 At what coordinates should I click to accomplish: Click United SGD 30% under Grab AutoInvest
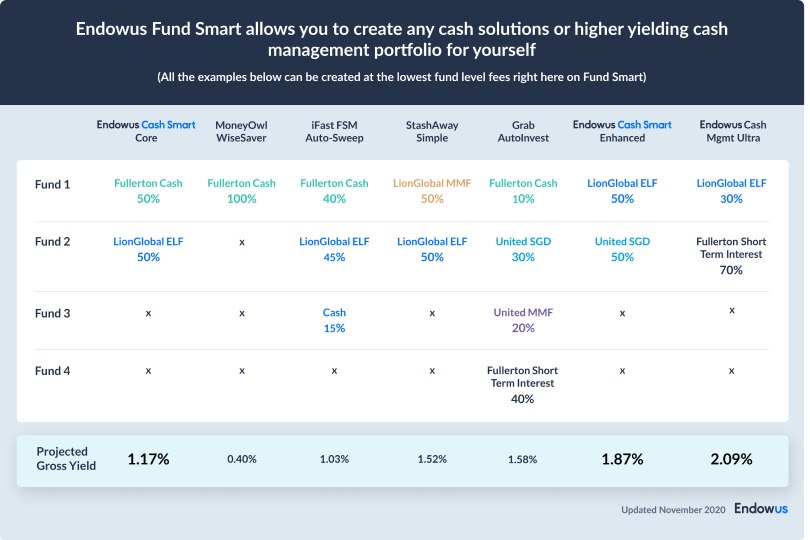[x=523, y=249]
